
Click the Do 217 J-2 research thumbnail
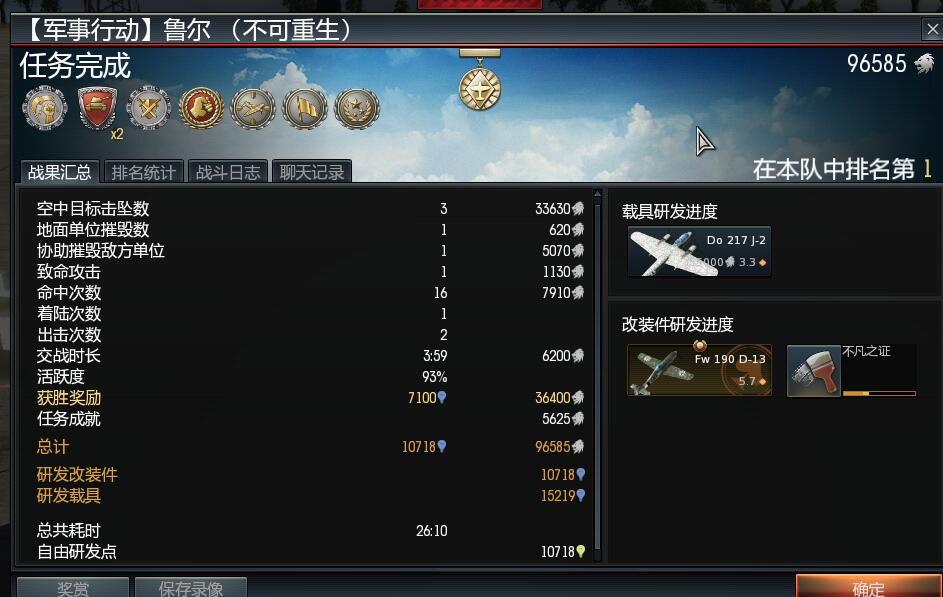699,251
